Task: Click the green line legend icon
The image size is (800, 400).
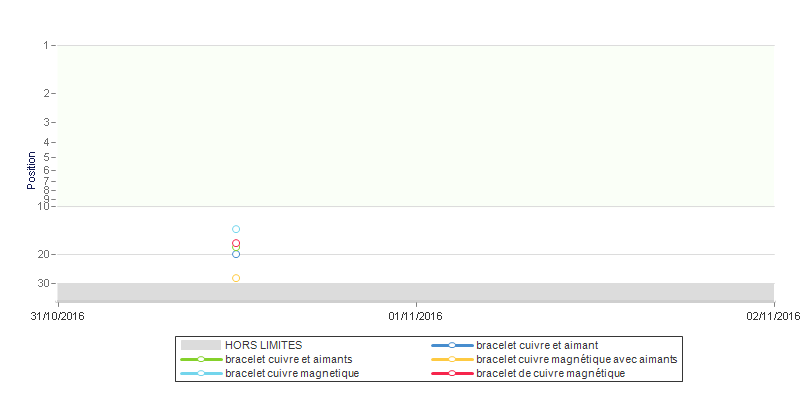Action: (201, 359)
